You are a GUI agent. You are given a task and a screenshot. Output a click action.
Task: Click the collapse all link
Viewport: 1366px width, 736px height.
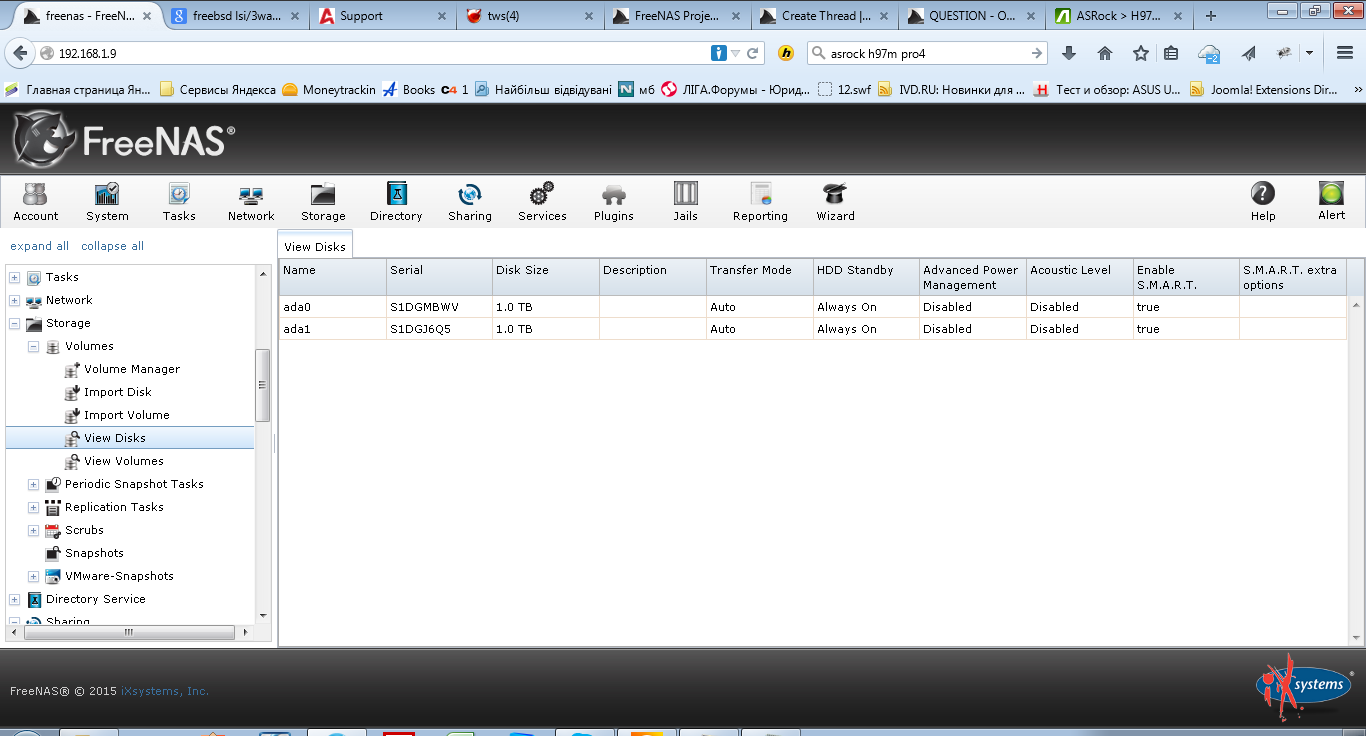112,246
